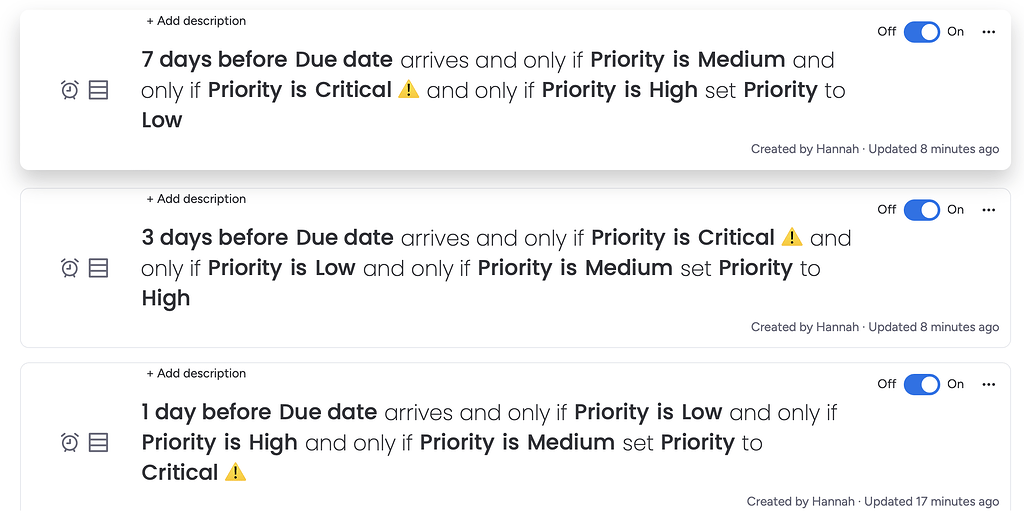Click warning icon in 7 days automation text
1024x527 pixels.
[x=408, y=90]
